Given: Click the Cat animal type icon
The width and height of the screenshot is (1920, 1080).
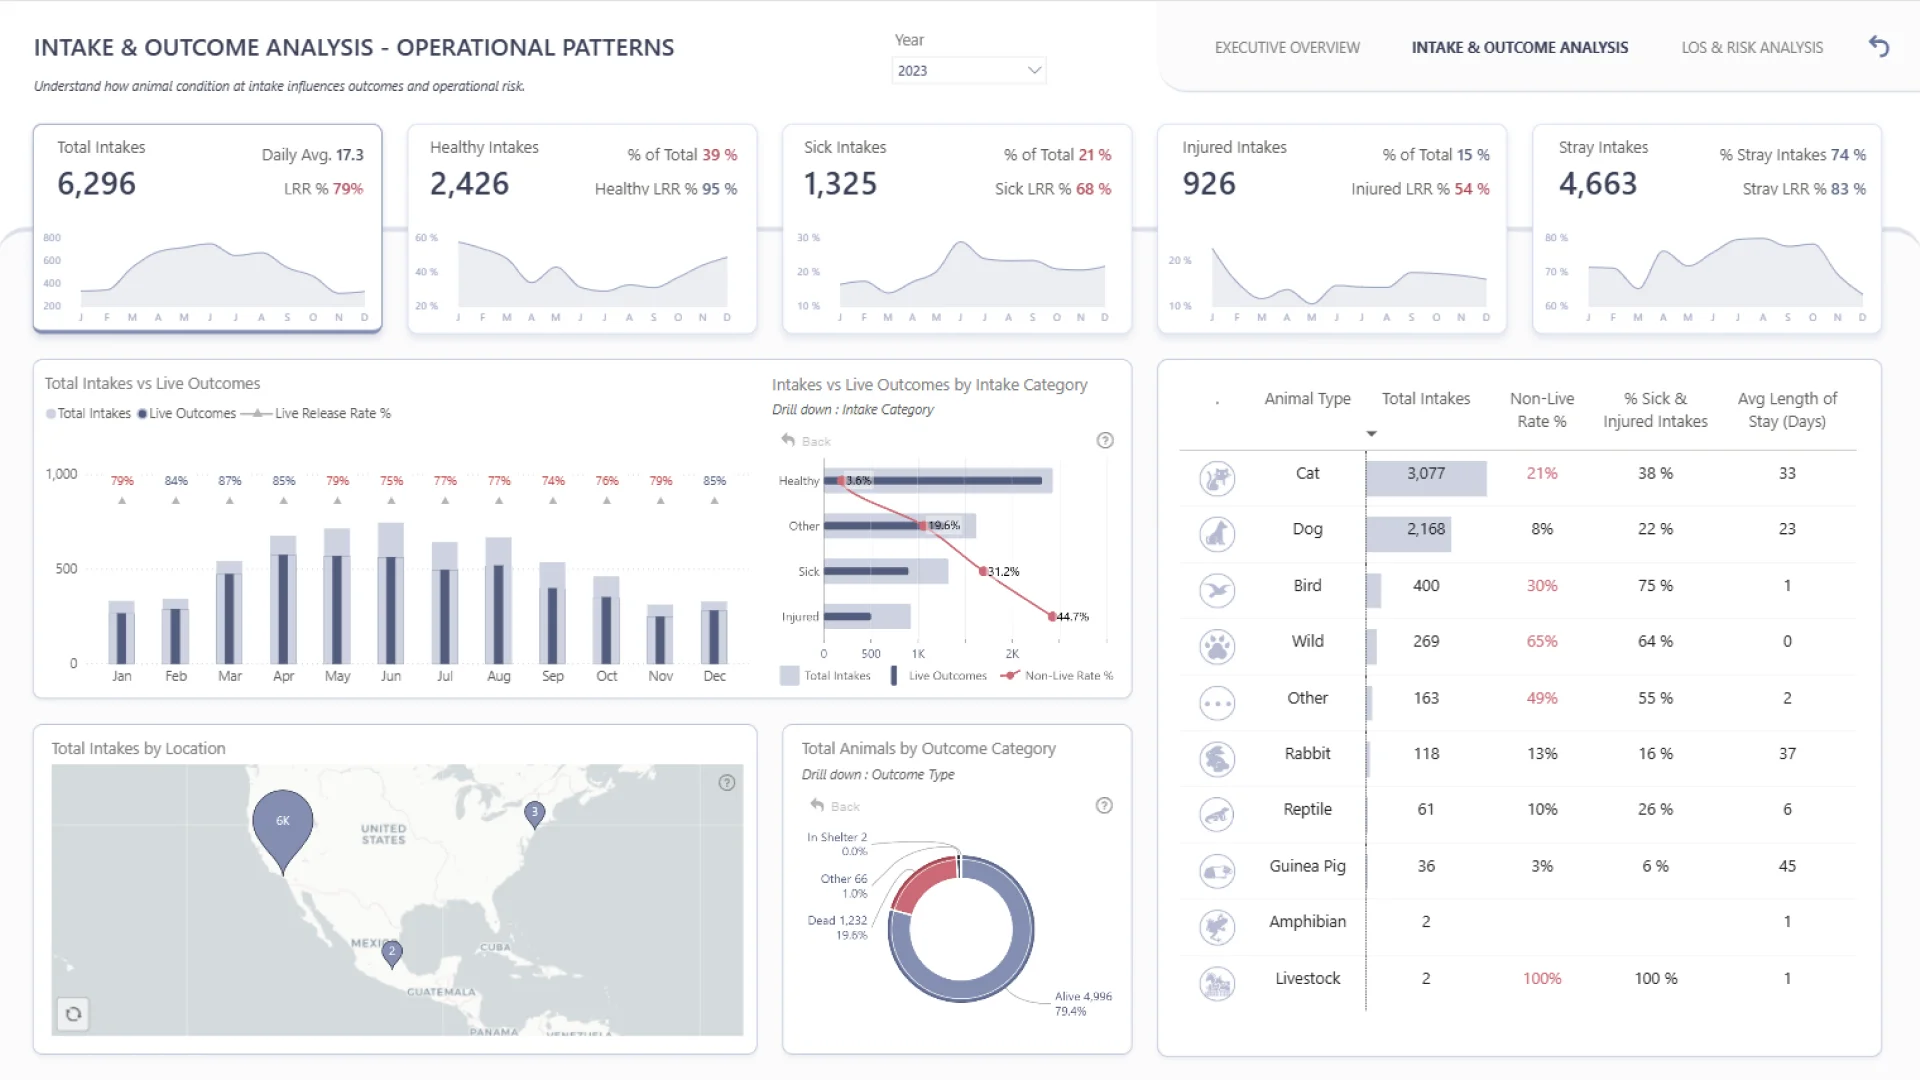Looking at the screenshot, I should [1217, 478].
